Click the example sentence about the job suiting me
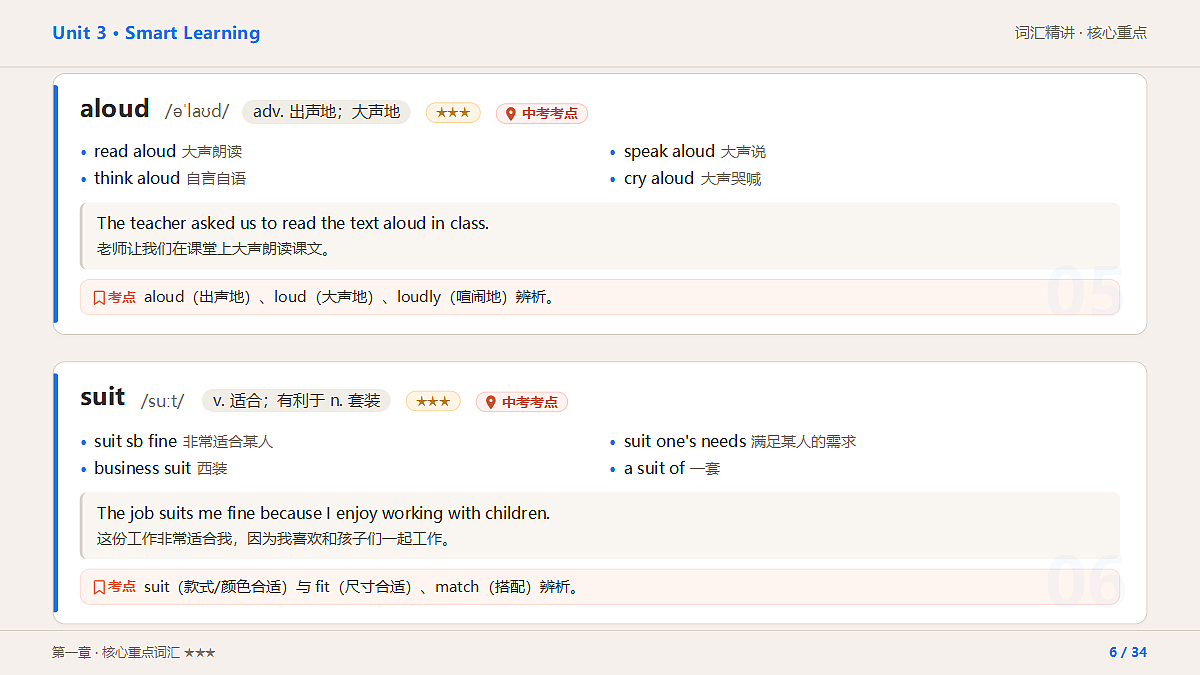The width and height of the screenshot is (1200, 675). [x=323, y=514]
